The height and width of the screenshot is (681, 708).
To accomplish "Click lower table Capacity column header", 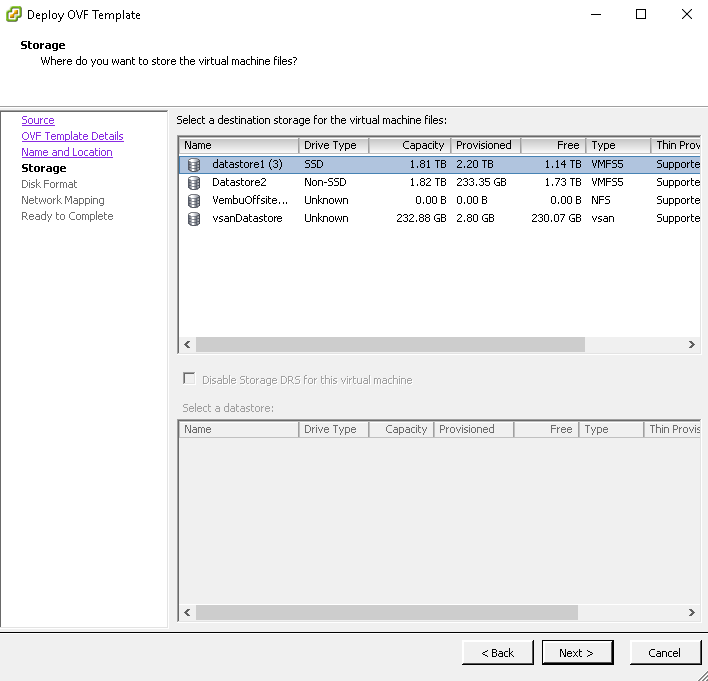I will click(x=401, y=429).
